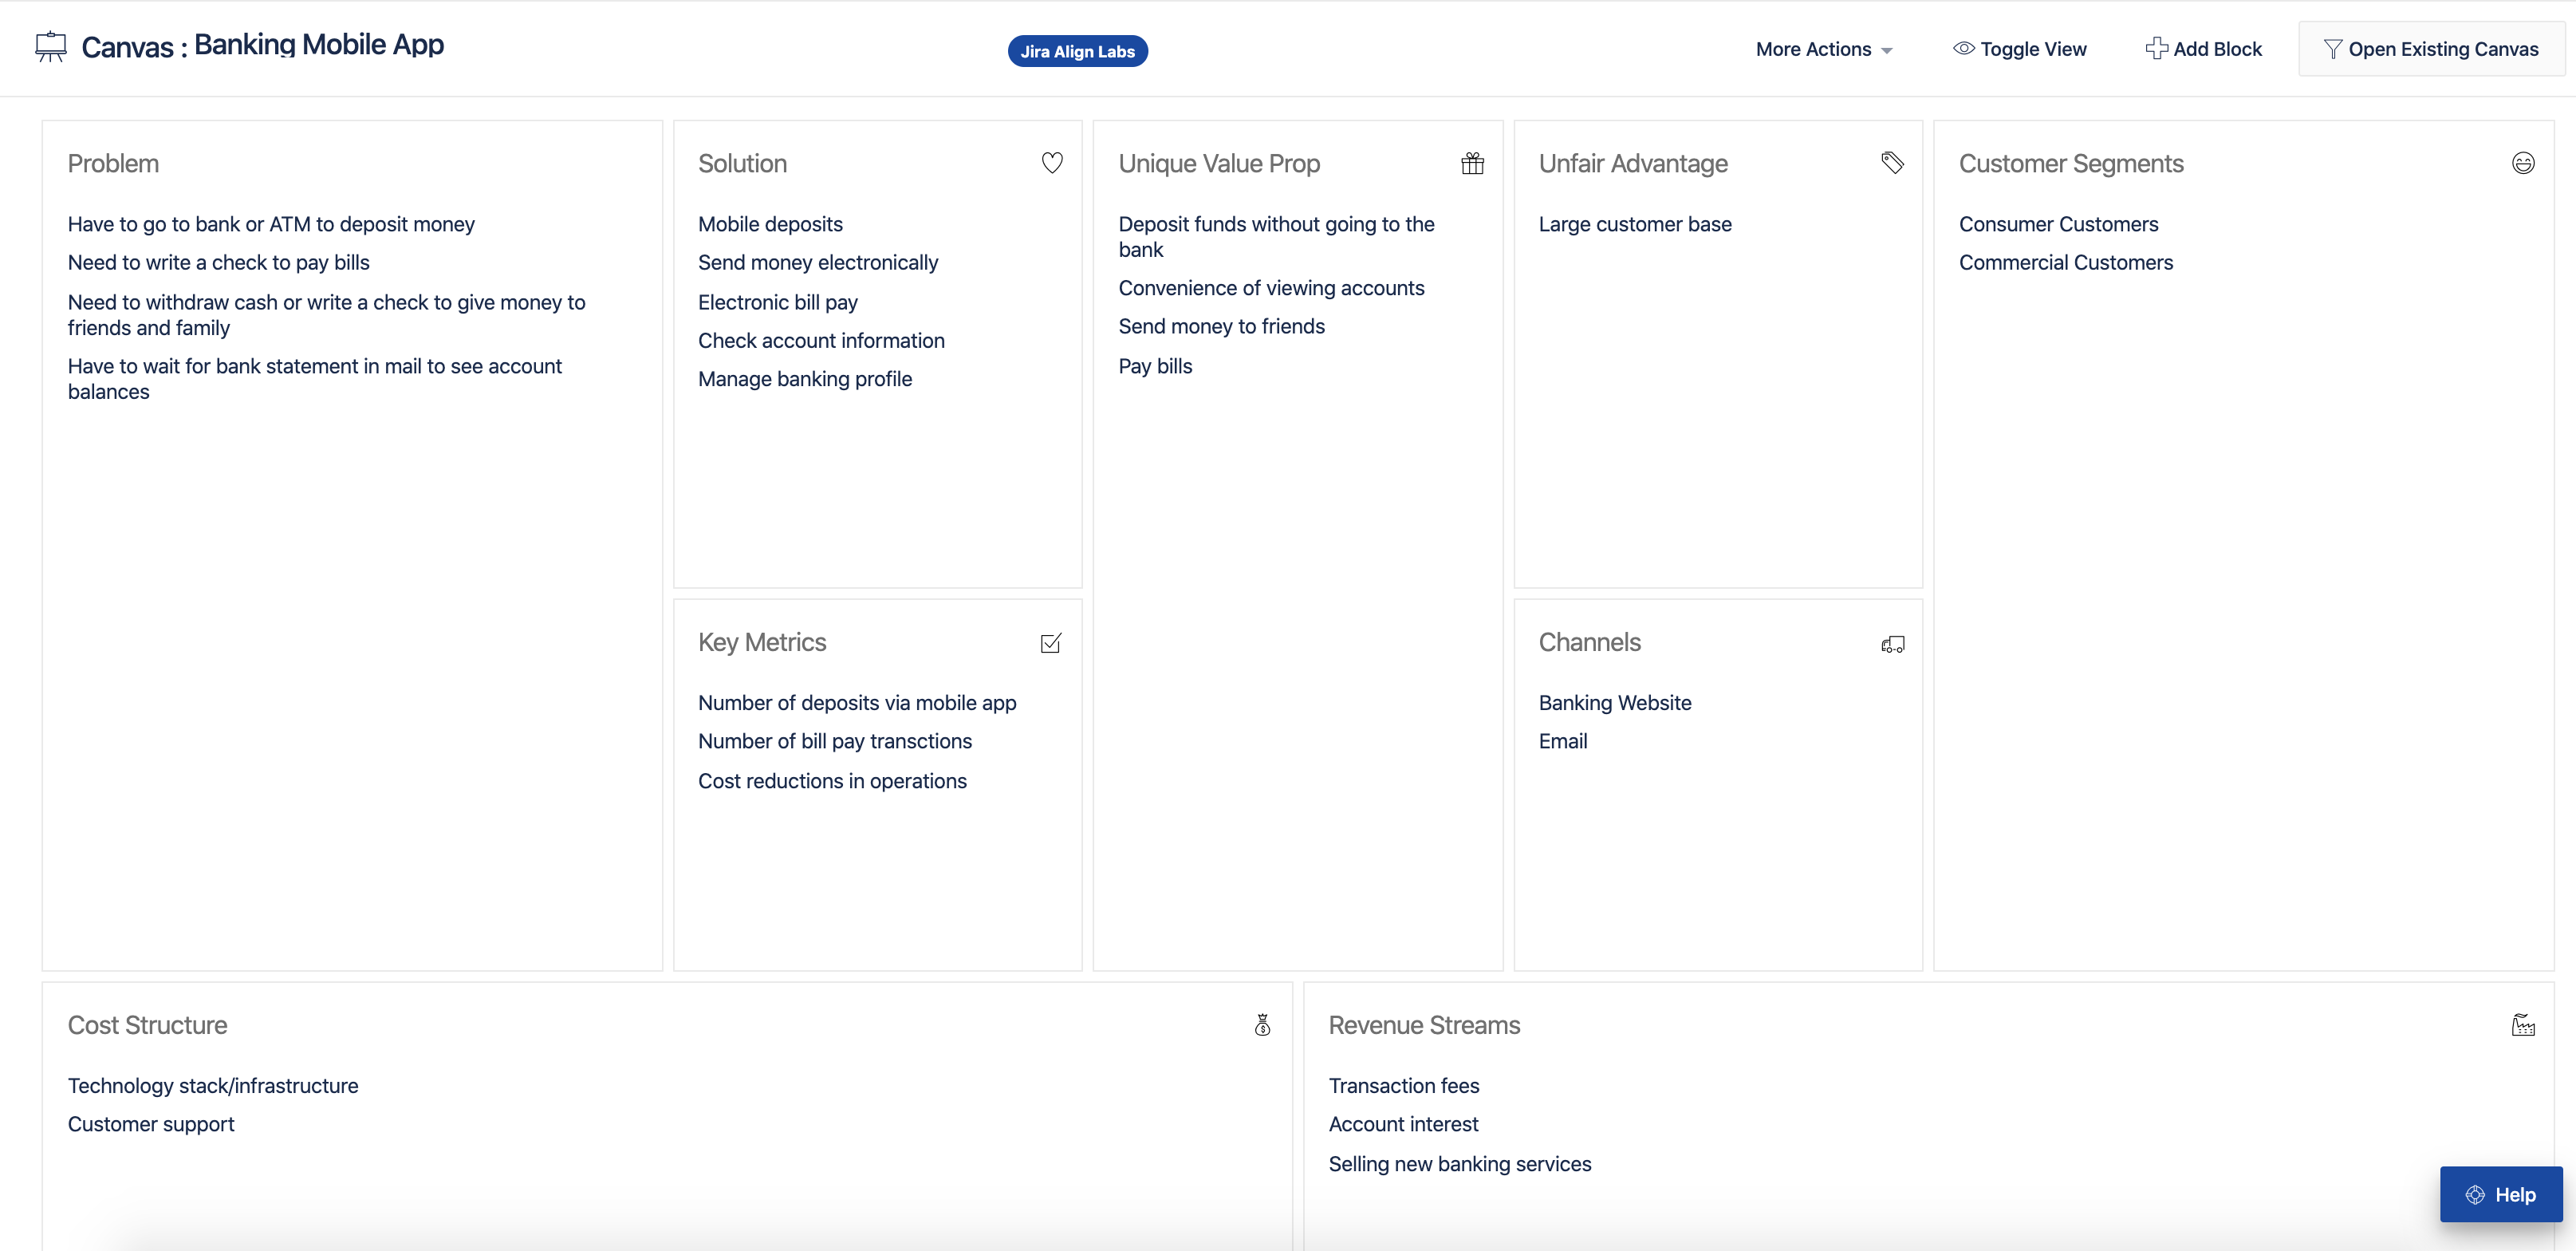The image size is (2576, 1251).
Task: Click the gift icon in Unique Value Prop
Action: click(x=1472, y=163)
